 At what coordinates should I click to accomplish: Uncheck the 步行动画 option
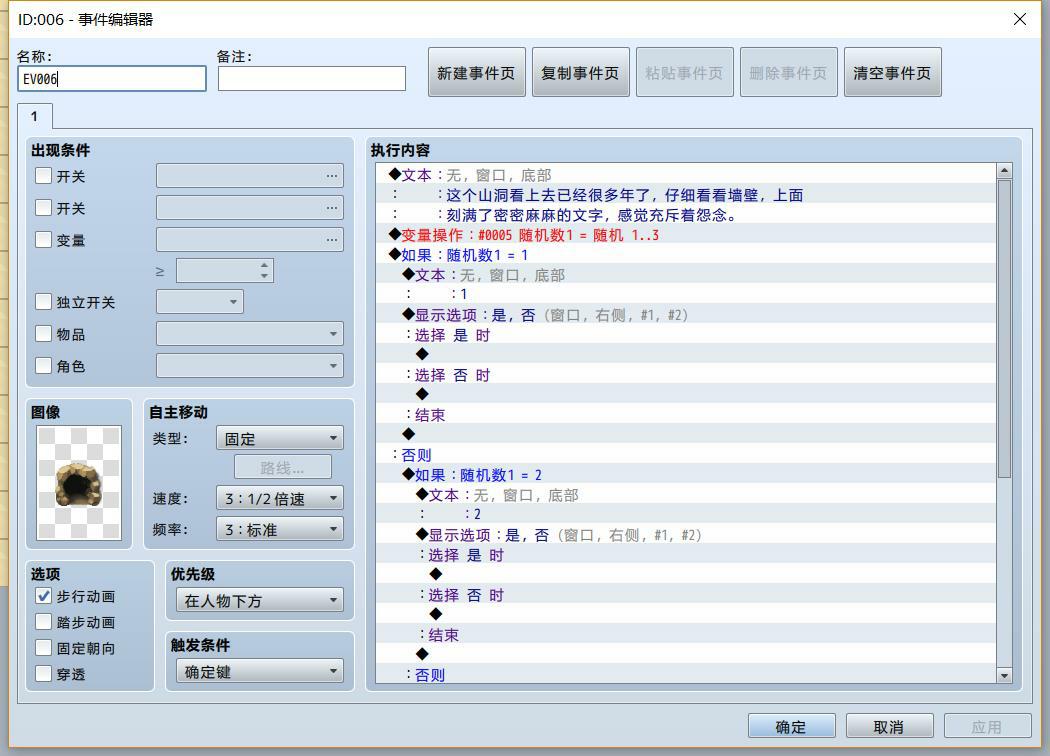(x=44, y=596)
